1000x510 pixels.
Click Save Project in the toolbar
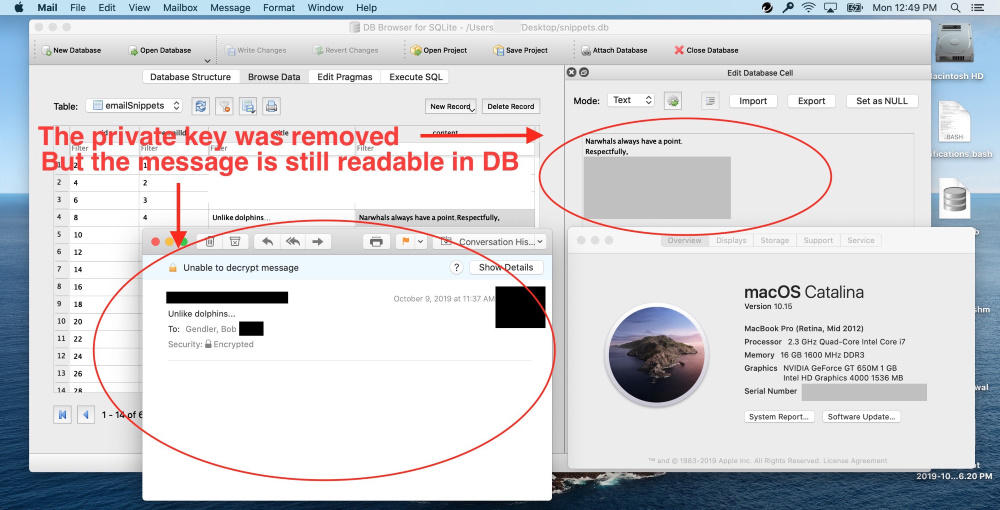[520, 50]
